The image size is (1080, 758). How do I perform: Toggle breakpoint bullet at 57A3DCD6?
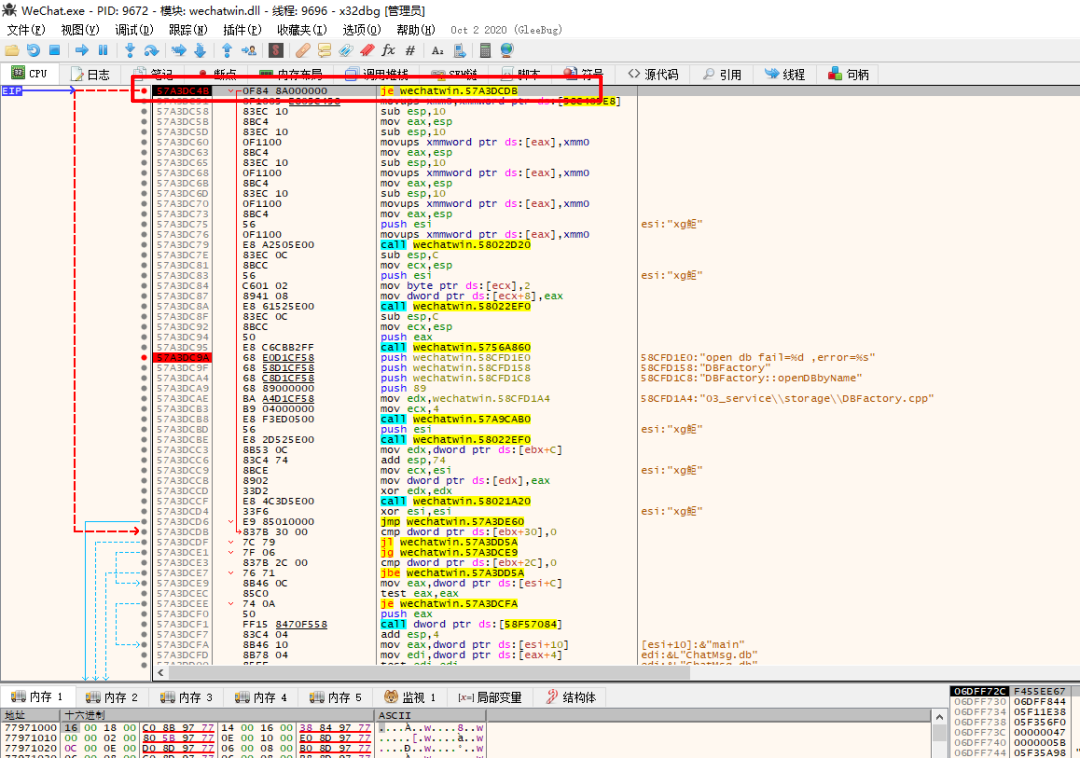pyautogui.click(x=143, y=522)
